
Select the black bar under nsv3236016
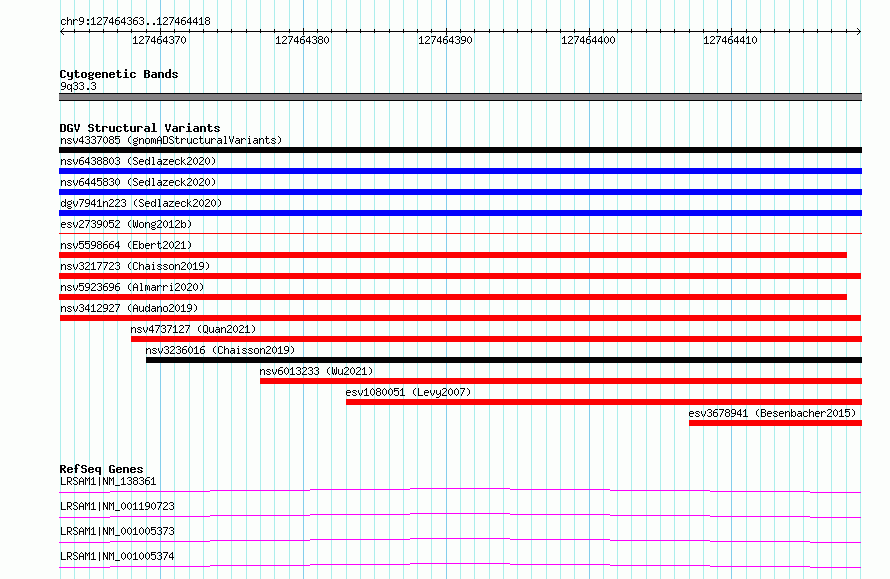504,360
